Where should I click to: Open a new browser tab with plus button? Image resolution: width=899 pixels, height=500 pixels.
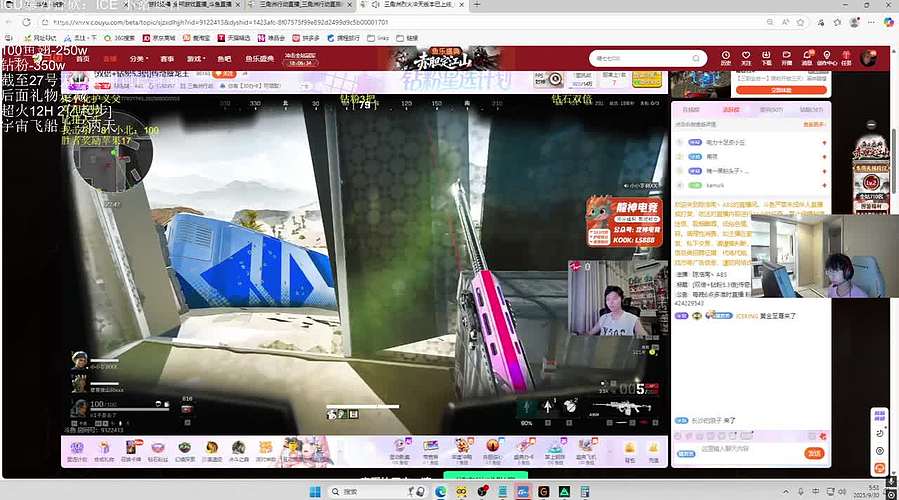point(476,5)
